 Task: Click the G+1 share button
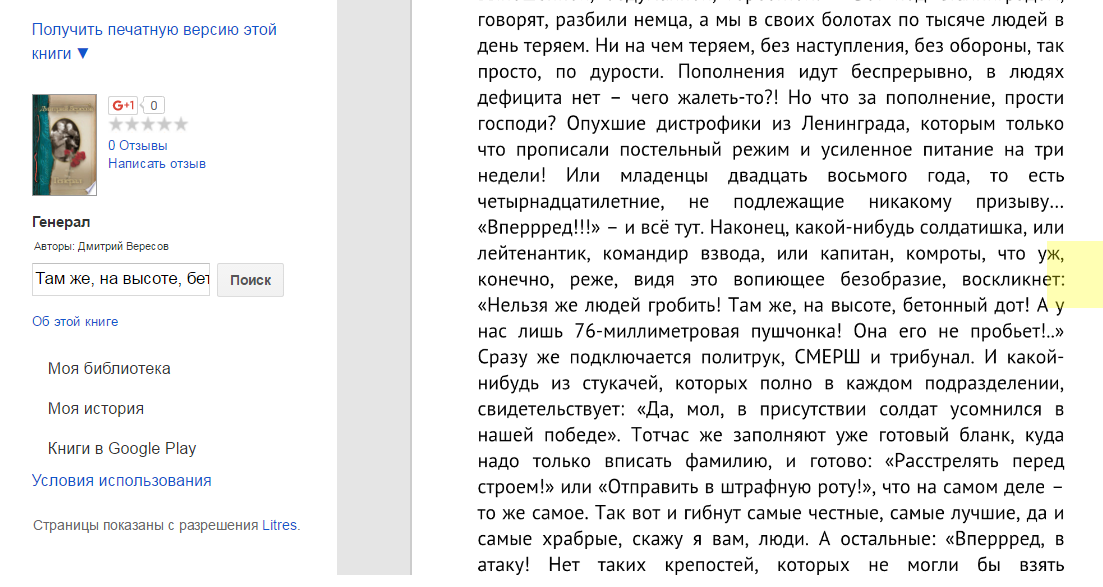tap(123, 106)
